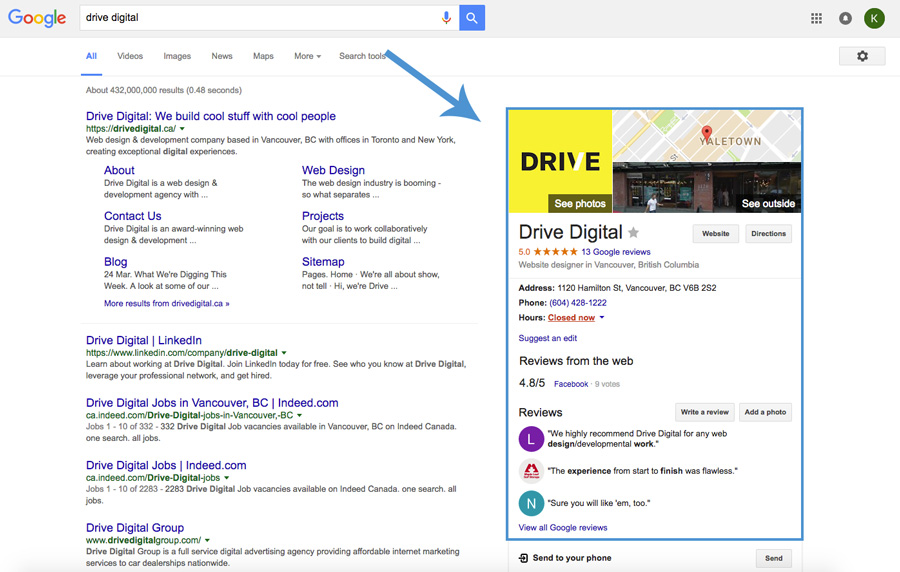Open the Blog sitelink
Image resolution: width=900 pixels, height=572 pixels.
point(115,262)
